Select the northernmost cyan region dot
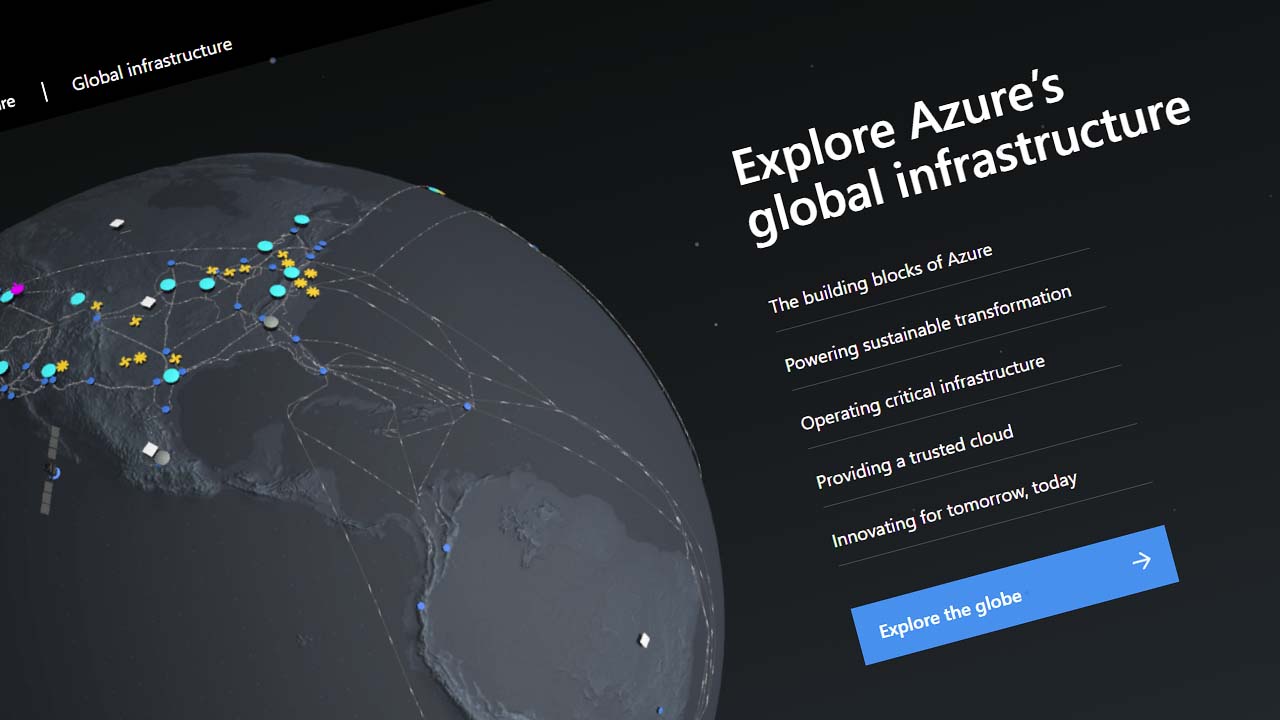 tap(301, 219)
